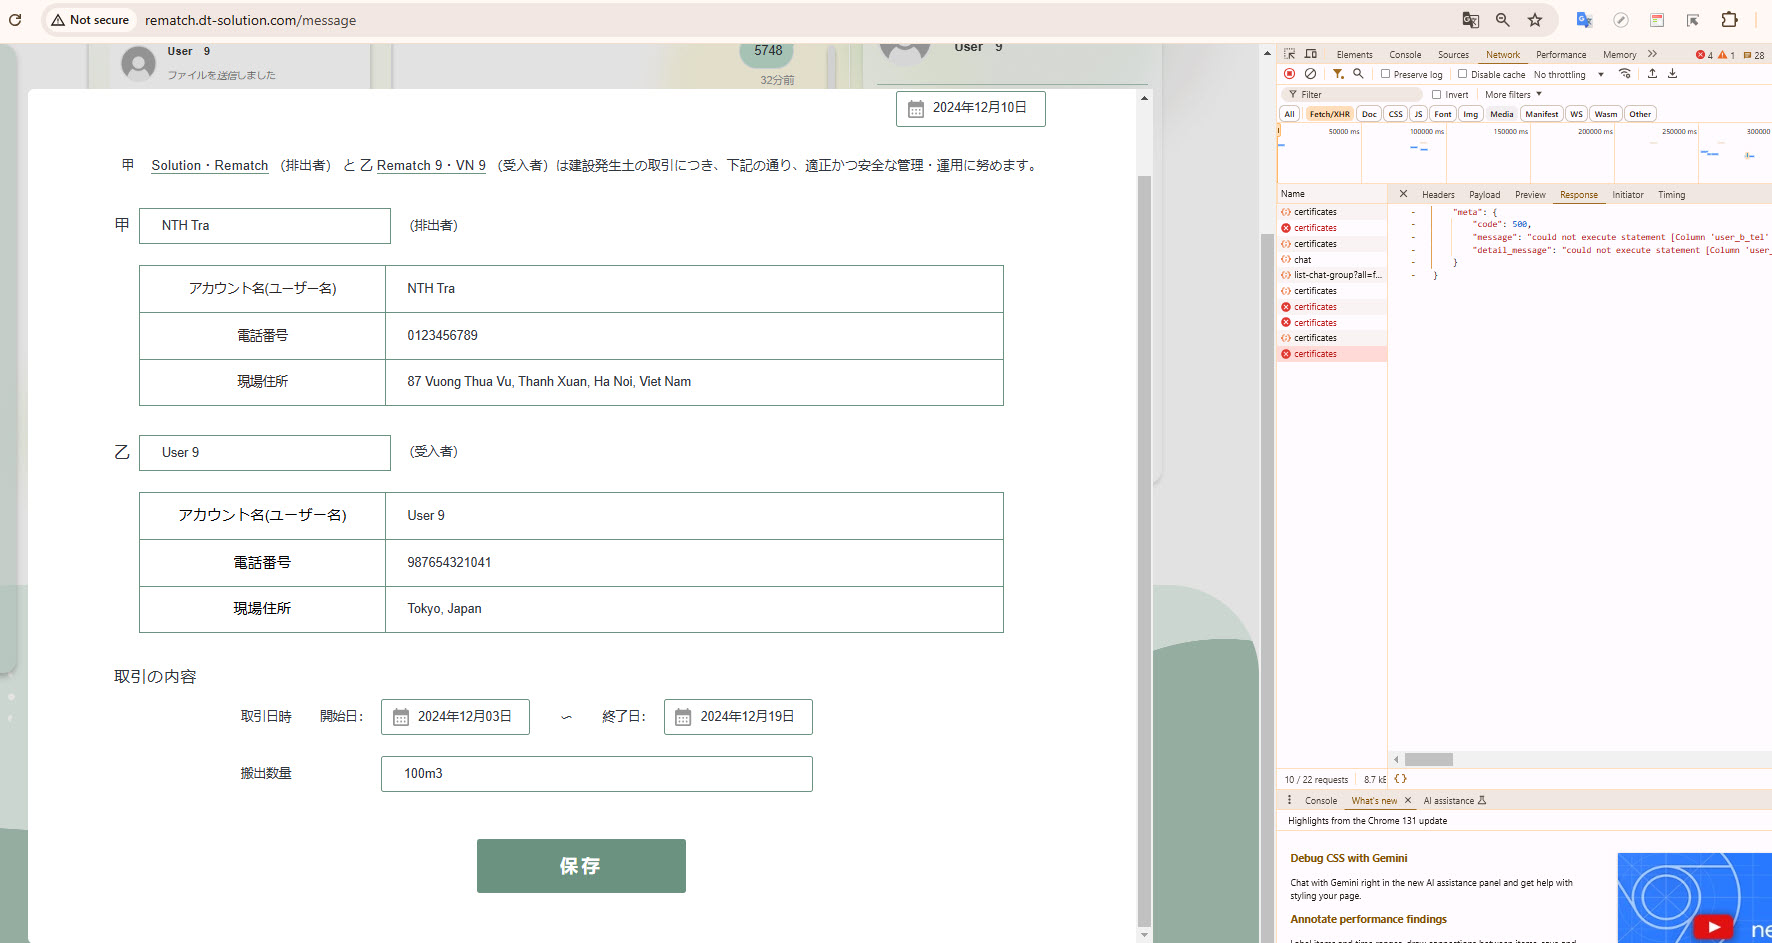Bookmark this page with the star icon

[1535, 20]
